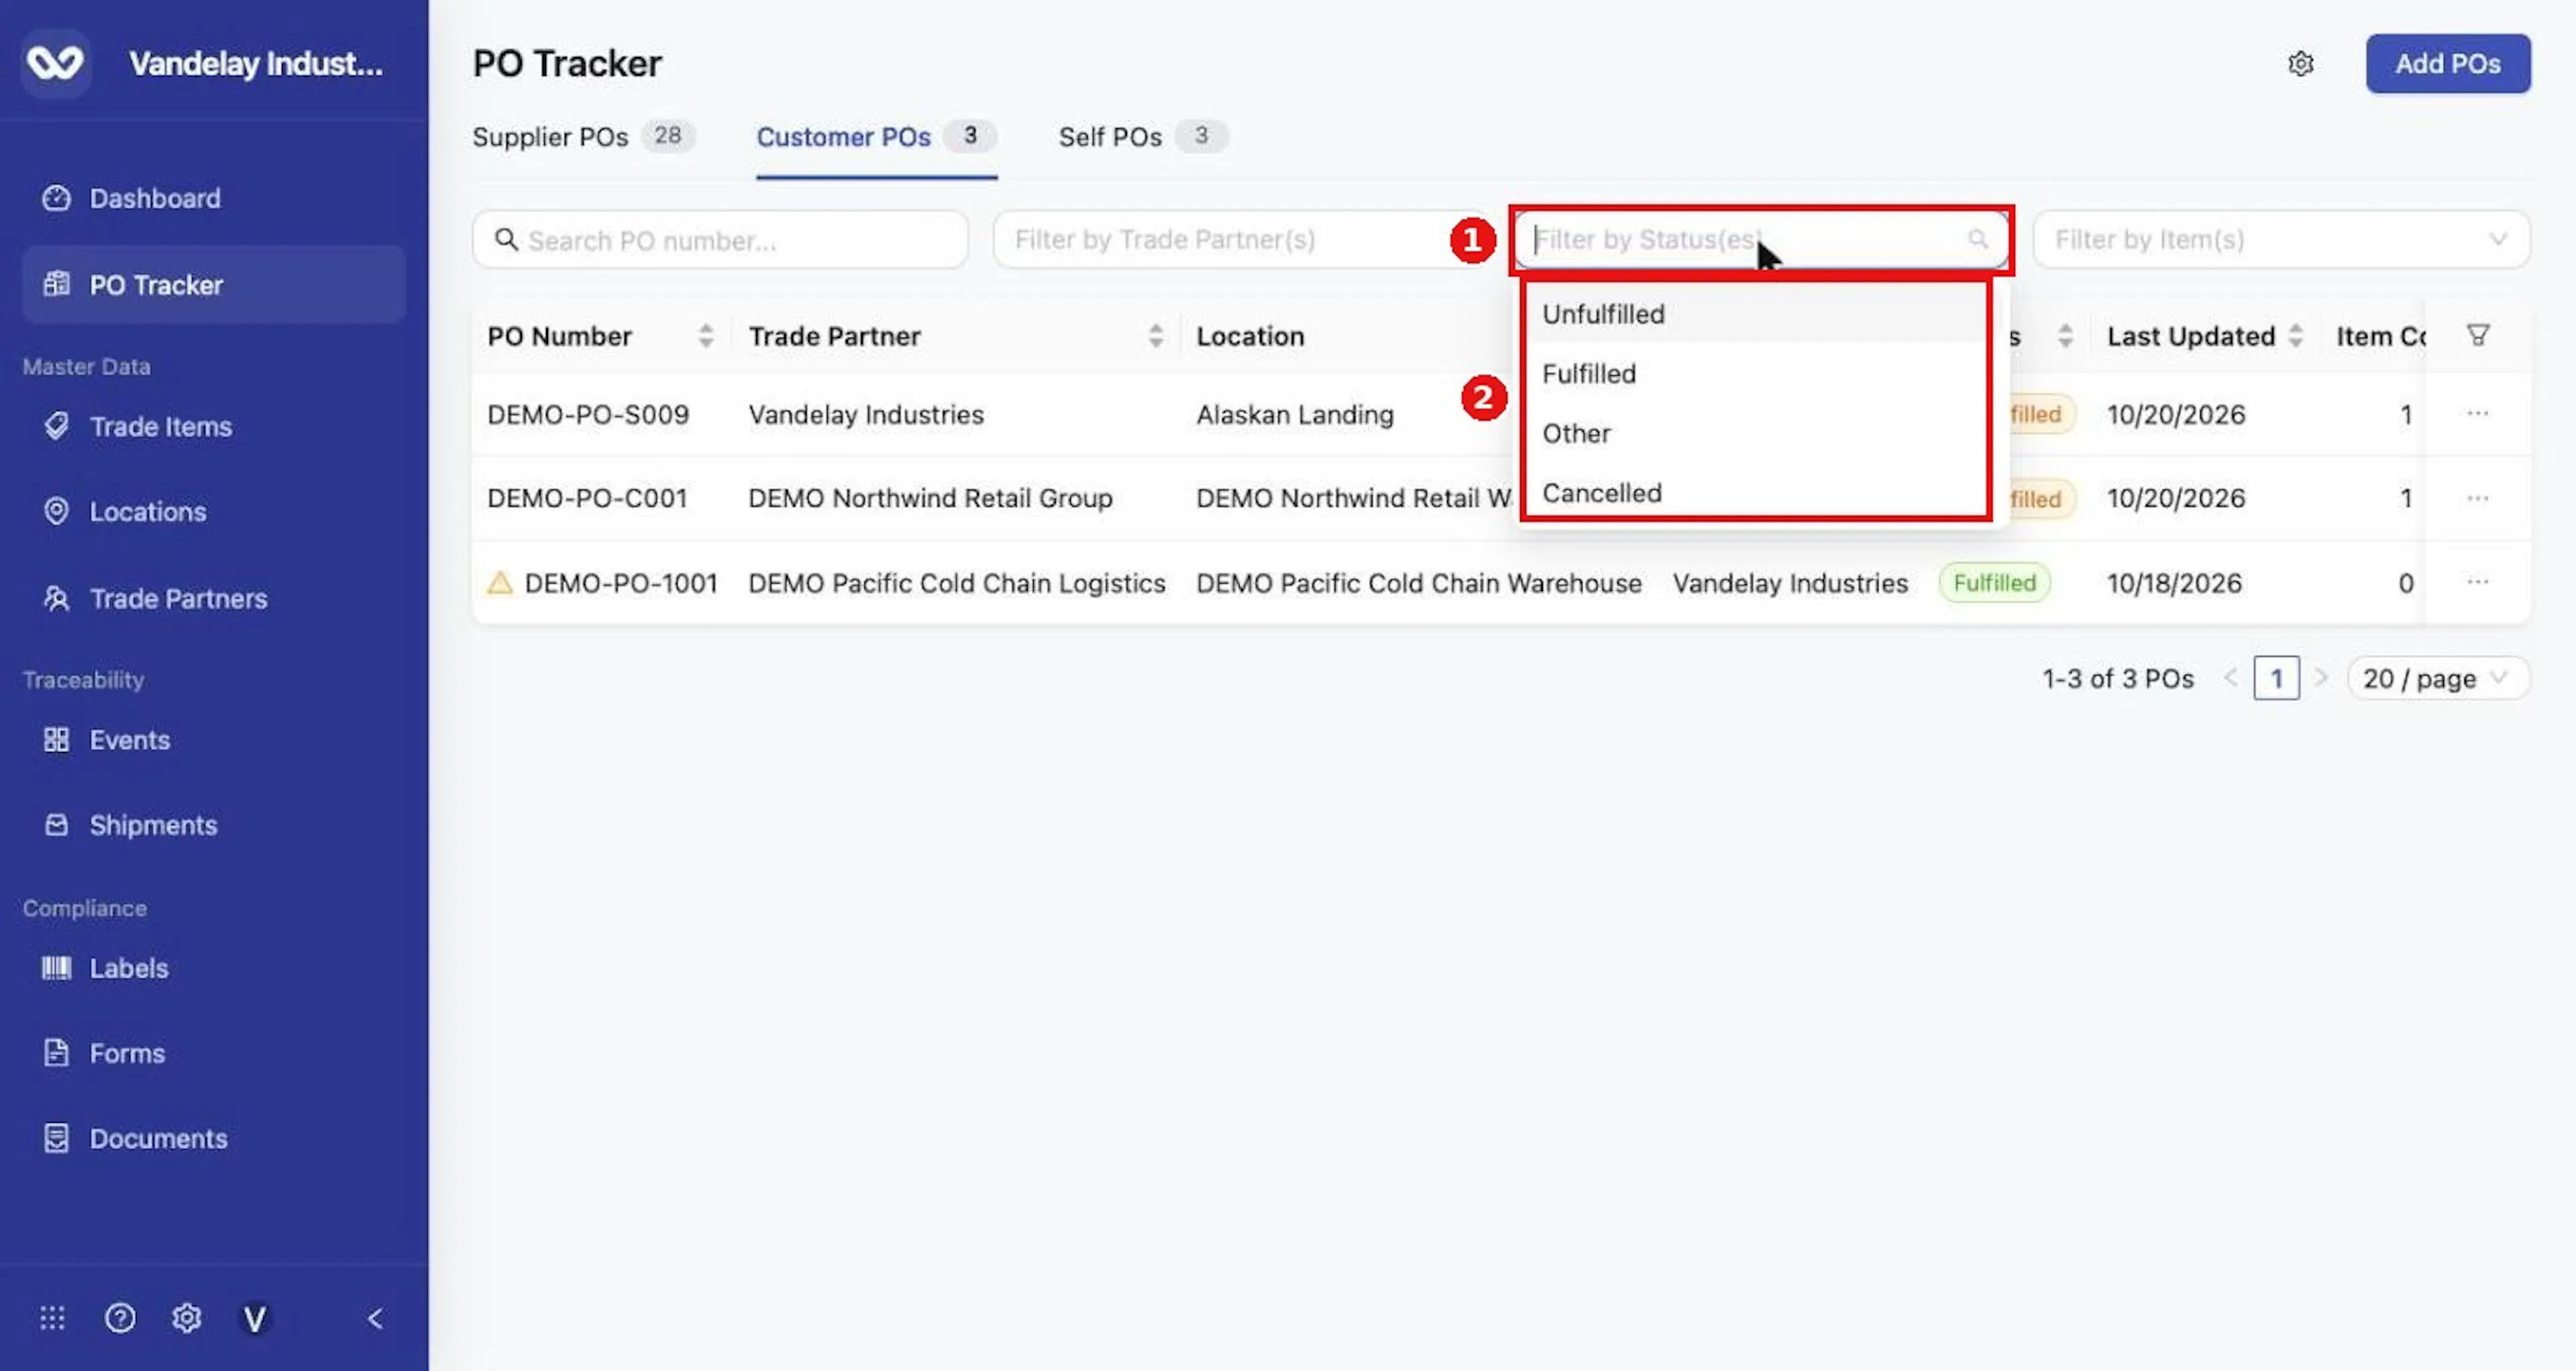Open row actions for DEMO-PO-1001
Screen dimensions: 2576x1371
click(2477, 582)
